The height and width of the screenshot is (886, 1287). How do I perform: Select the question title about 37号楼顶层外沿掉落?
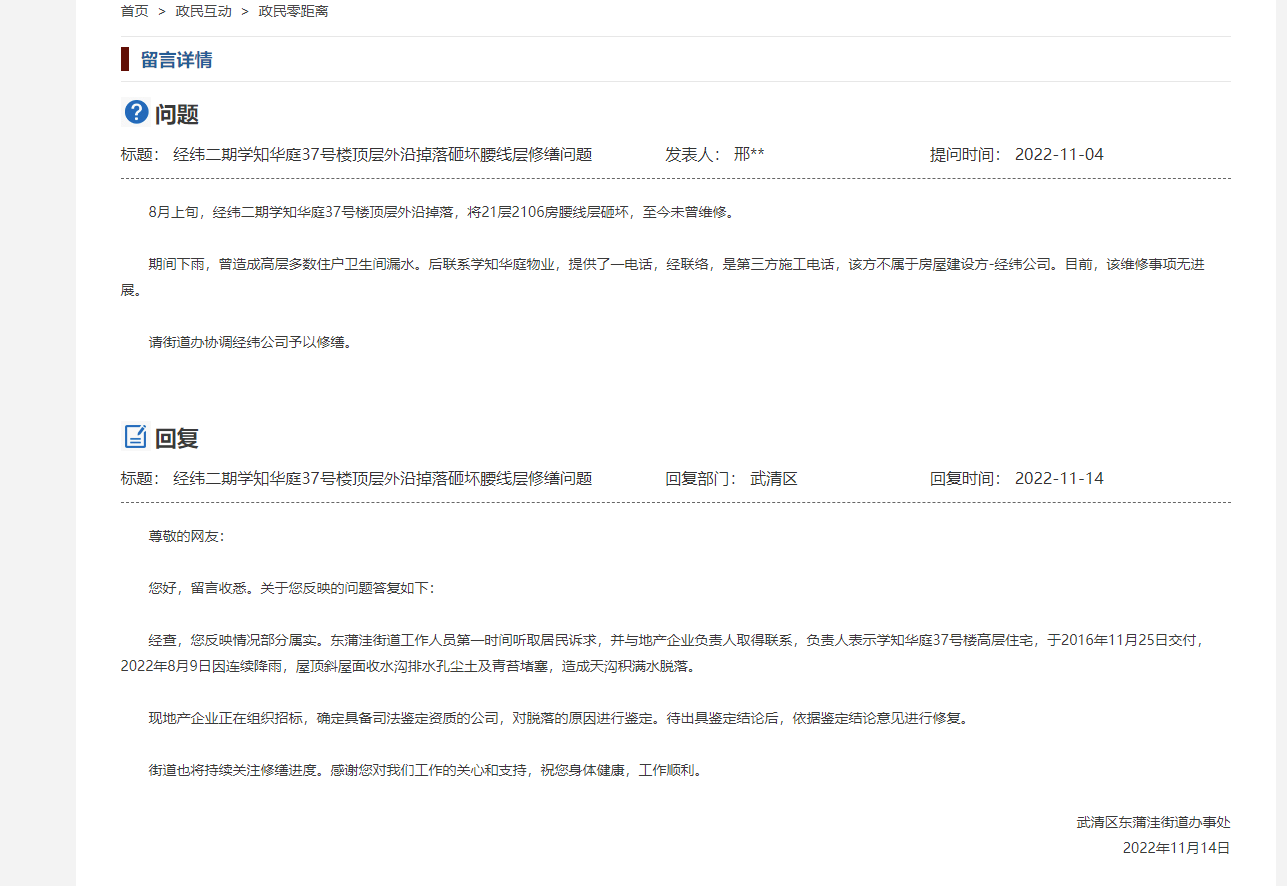383,155
